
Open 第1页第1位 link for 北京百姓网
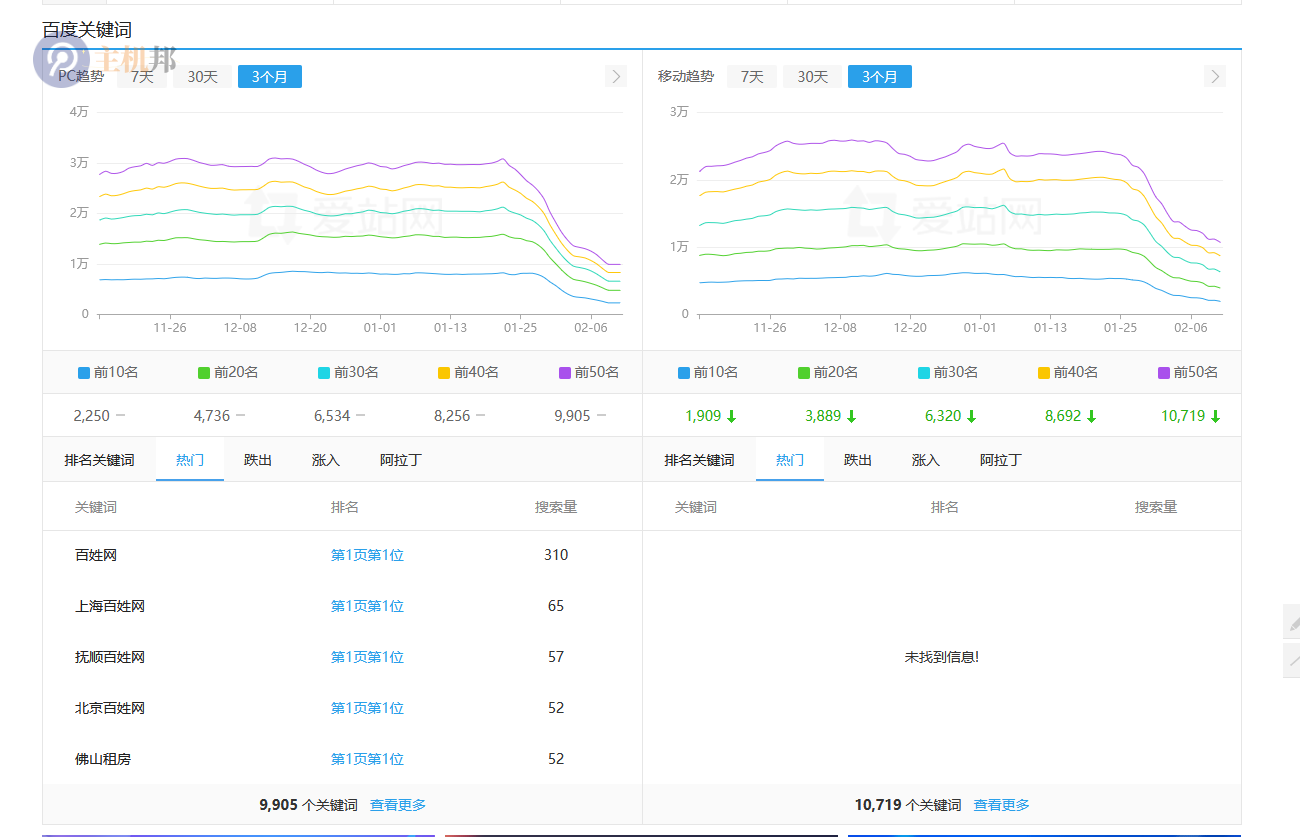point(367,708)
